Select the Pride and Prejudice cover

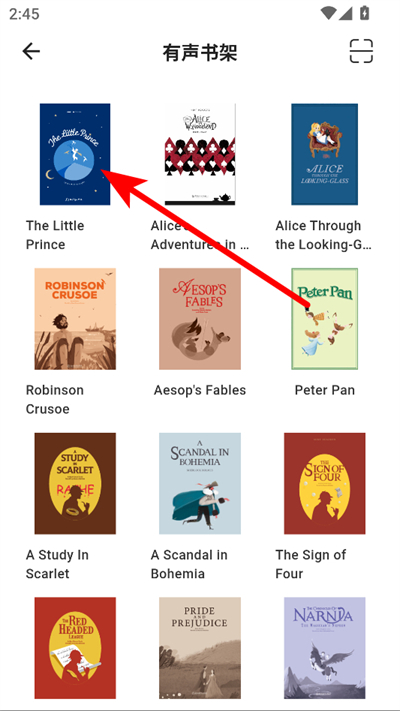pos(200,648)
